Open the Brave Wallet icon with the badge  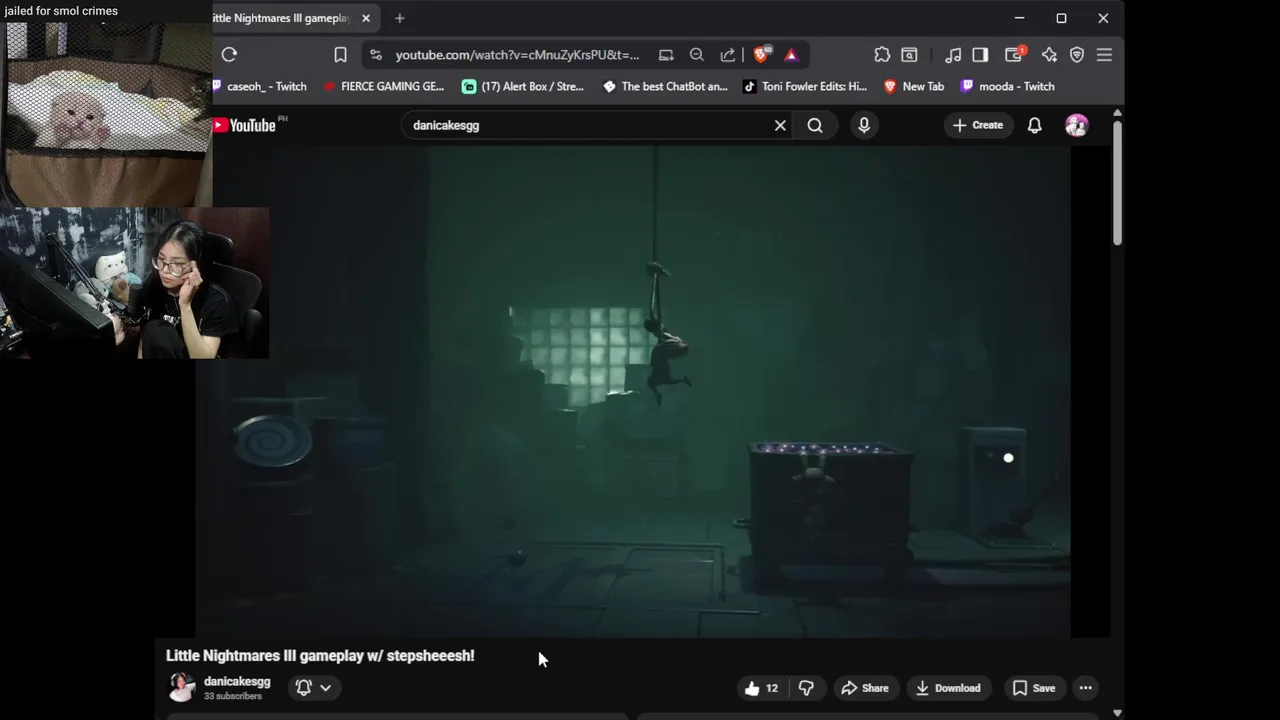[x=1014, y=55]
